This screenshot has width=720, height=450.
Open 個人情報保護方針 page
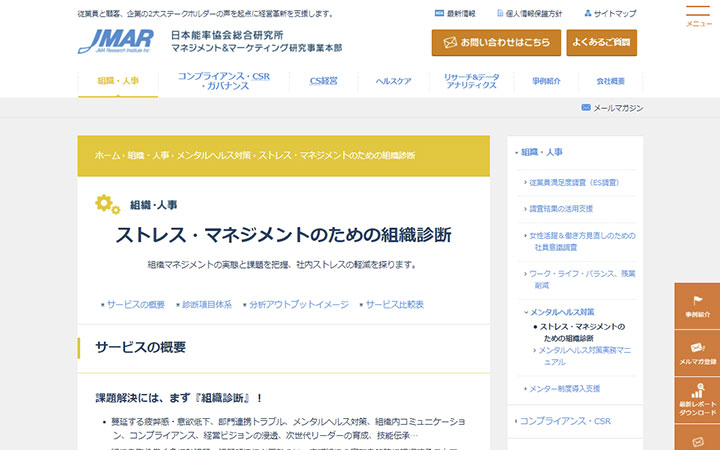point(529,14)
